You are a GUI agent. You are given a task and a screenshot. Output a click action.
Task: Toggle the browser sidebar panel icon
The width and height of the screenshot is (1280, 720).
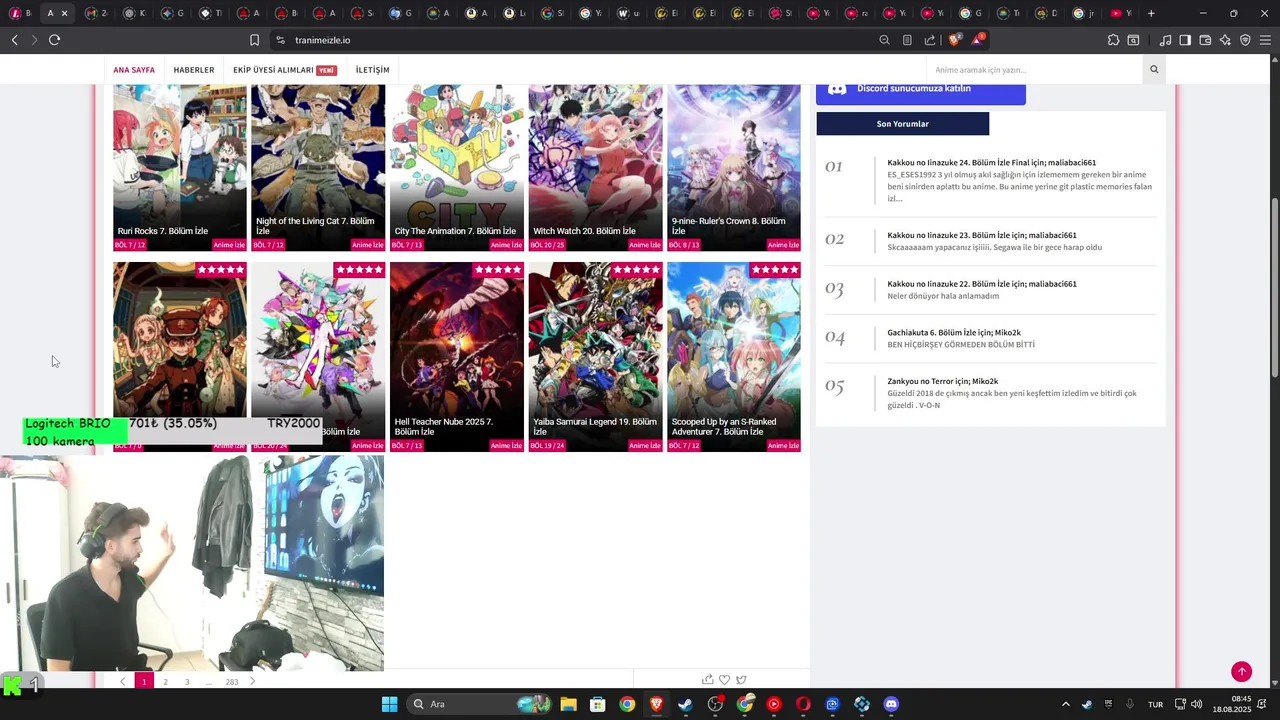[x=1185, y=40]
